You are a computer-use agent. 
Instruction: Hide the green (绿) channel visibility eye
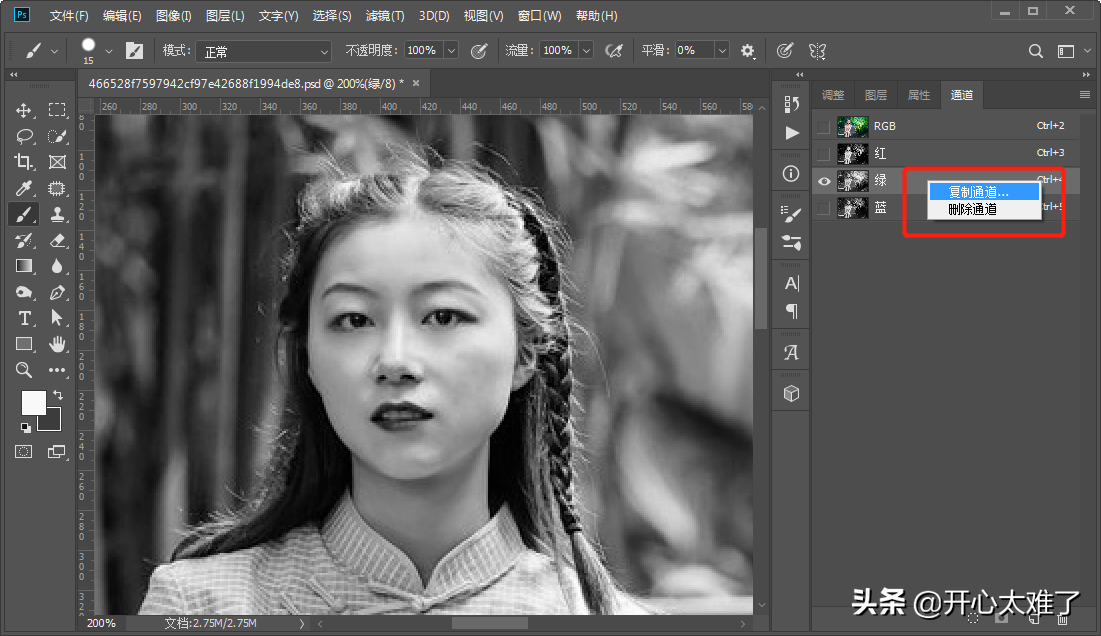click(x=823, y=181)
